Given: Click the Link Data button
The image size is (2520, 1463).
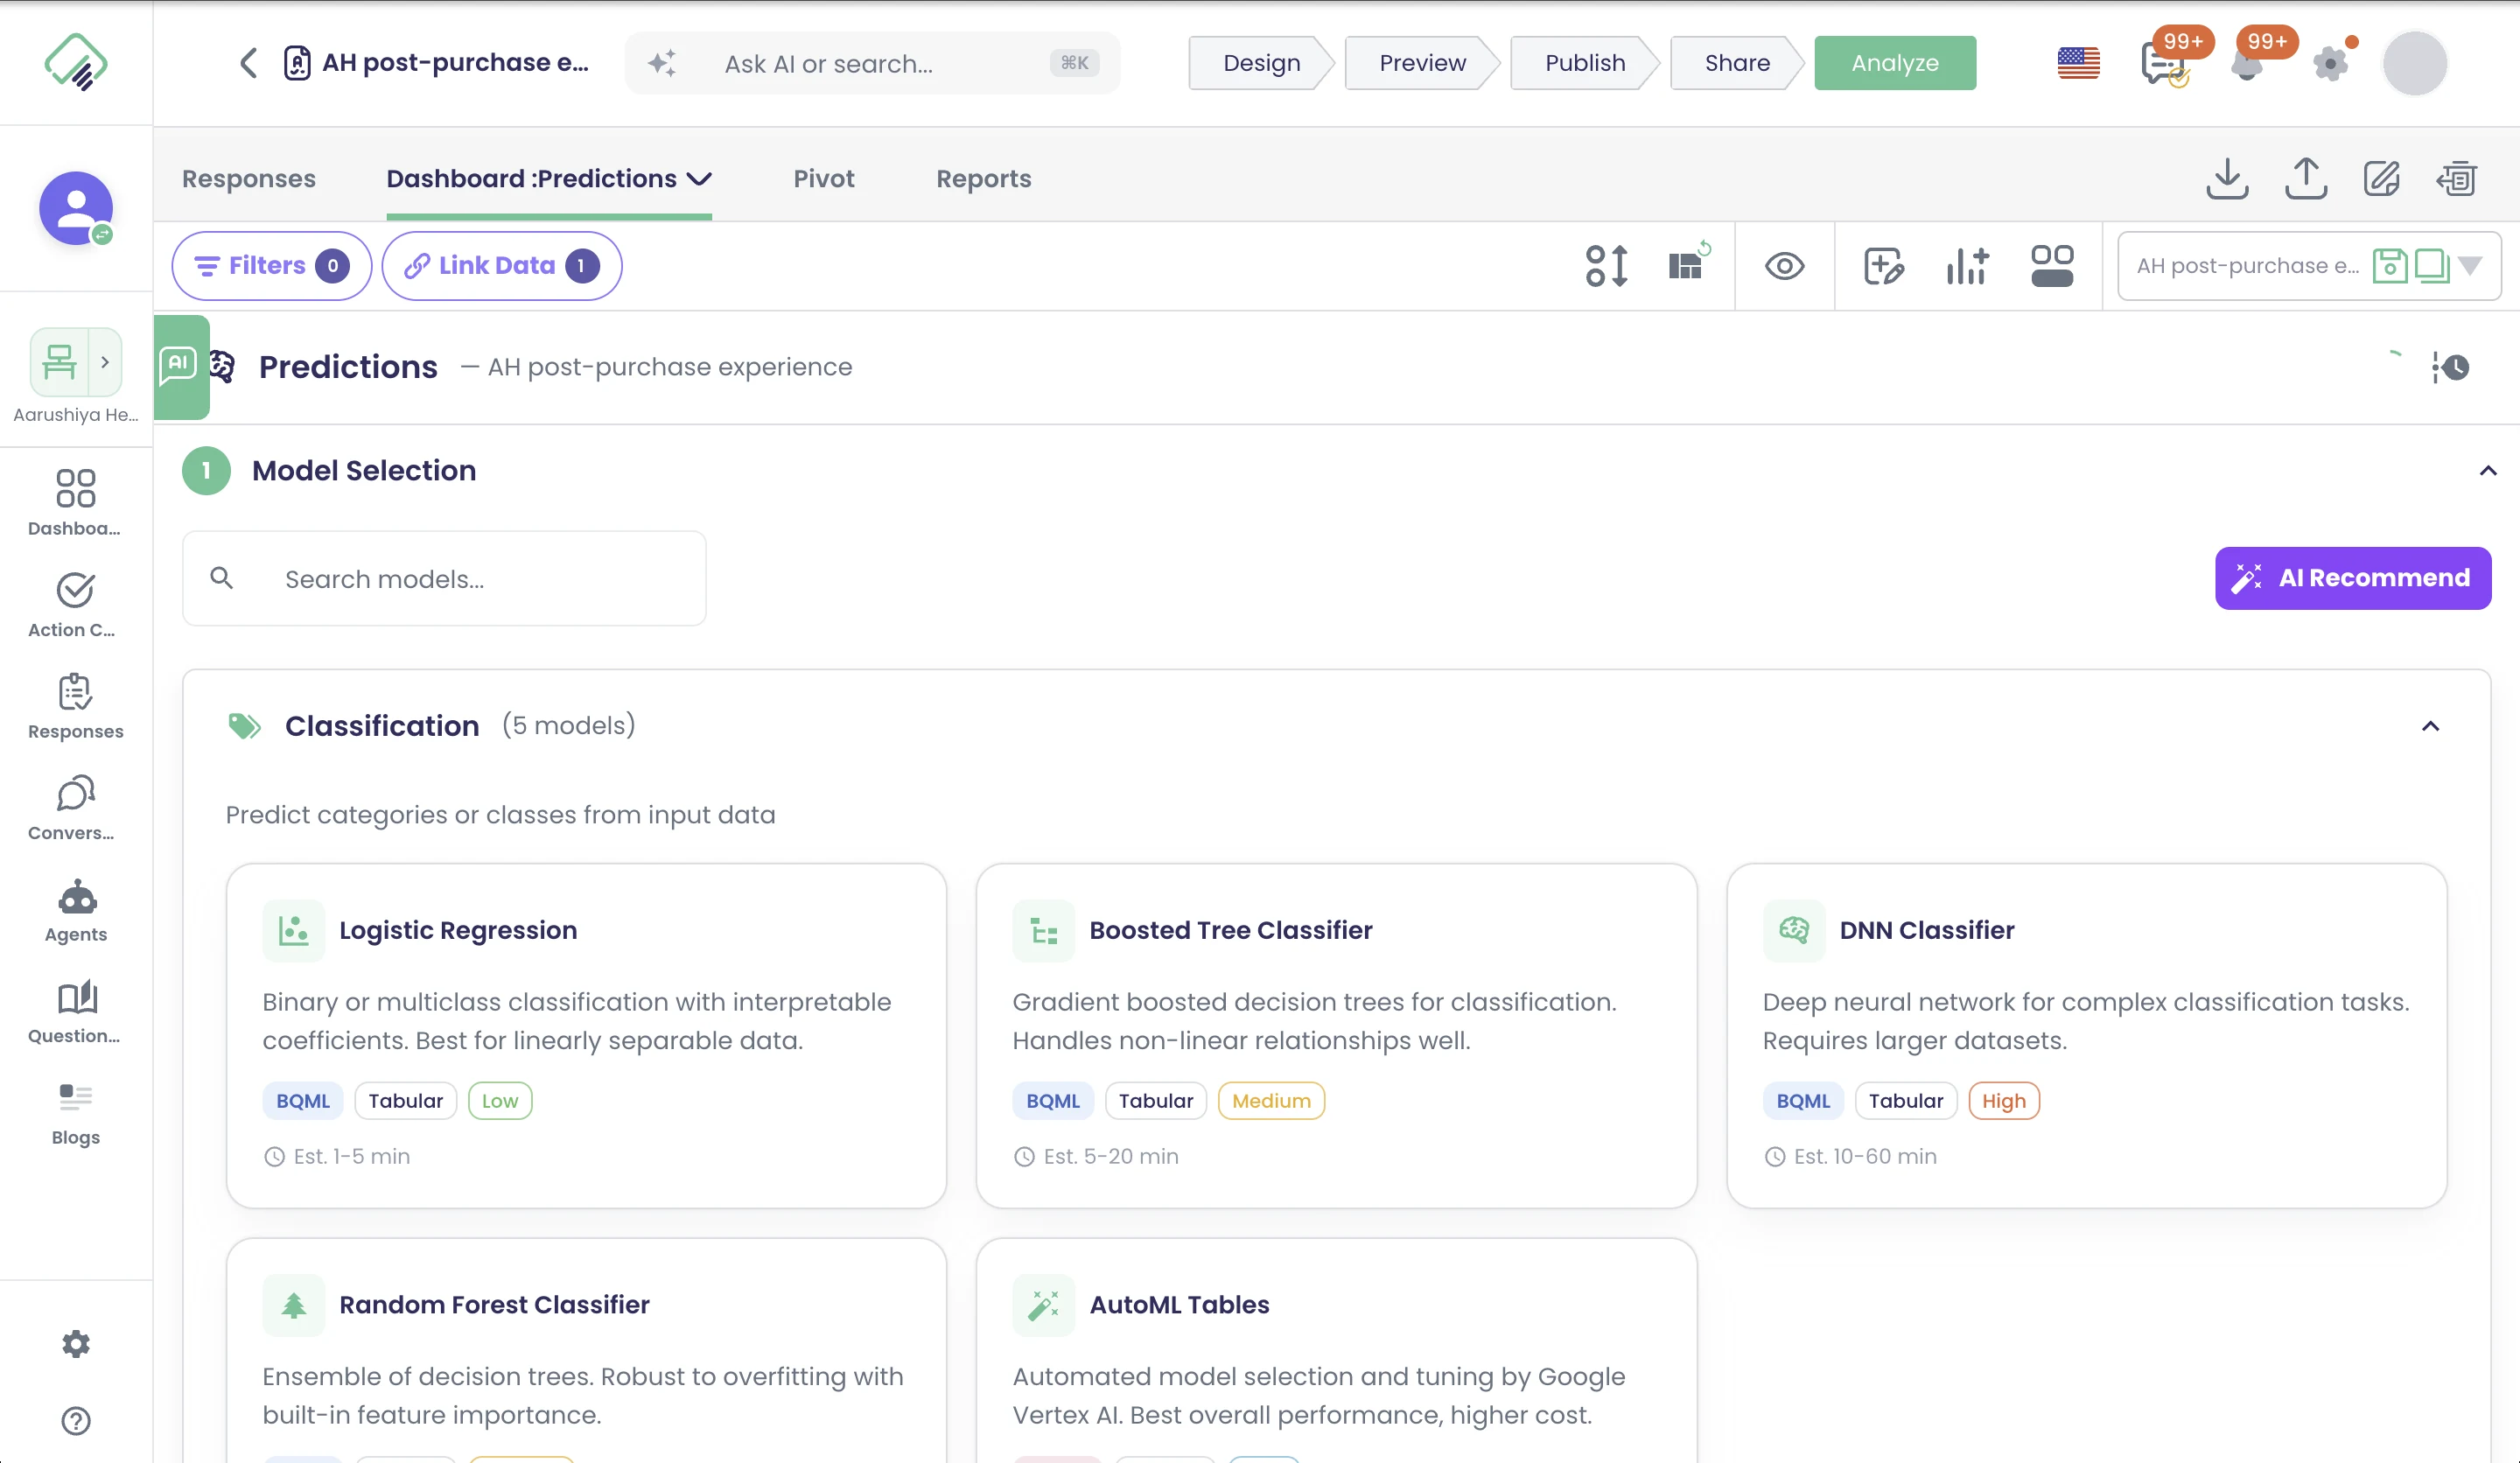Looking at the screenshot, I should (502, 266).
